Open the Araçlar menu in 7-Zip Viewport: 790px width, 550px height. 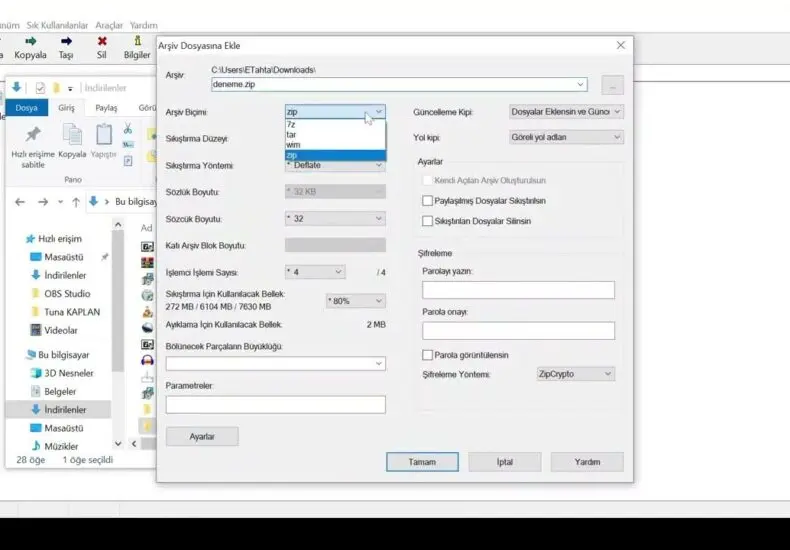click(x=109, y=25)
